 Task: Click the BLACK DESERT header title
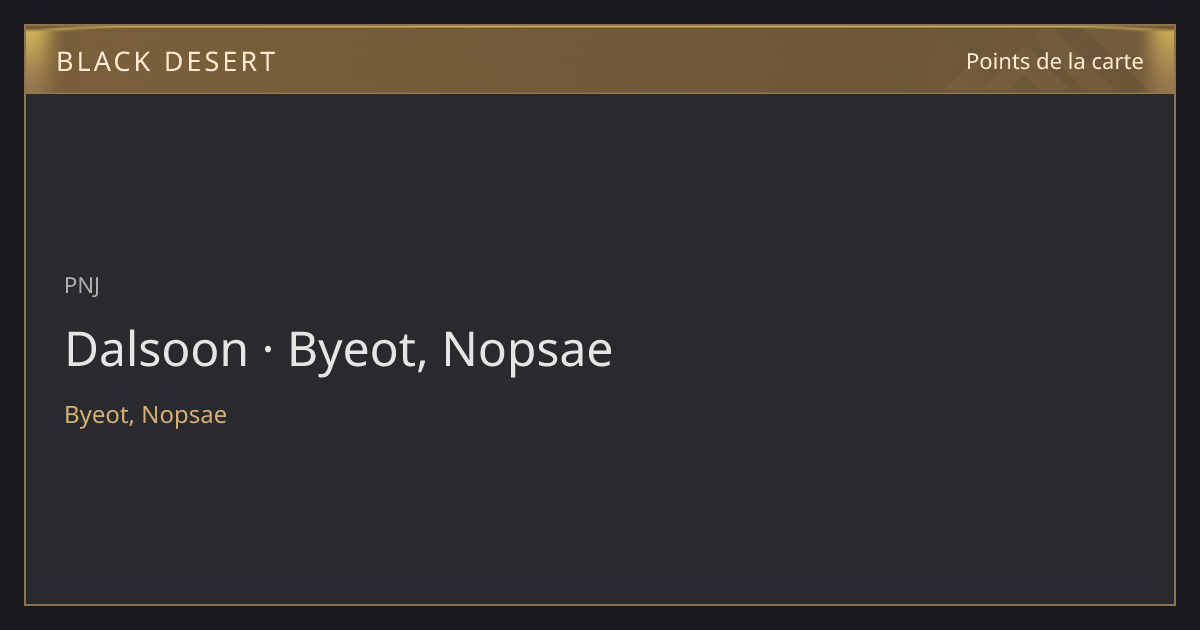point(166,61)
